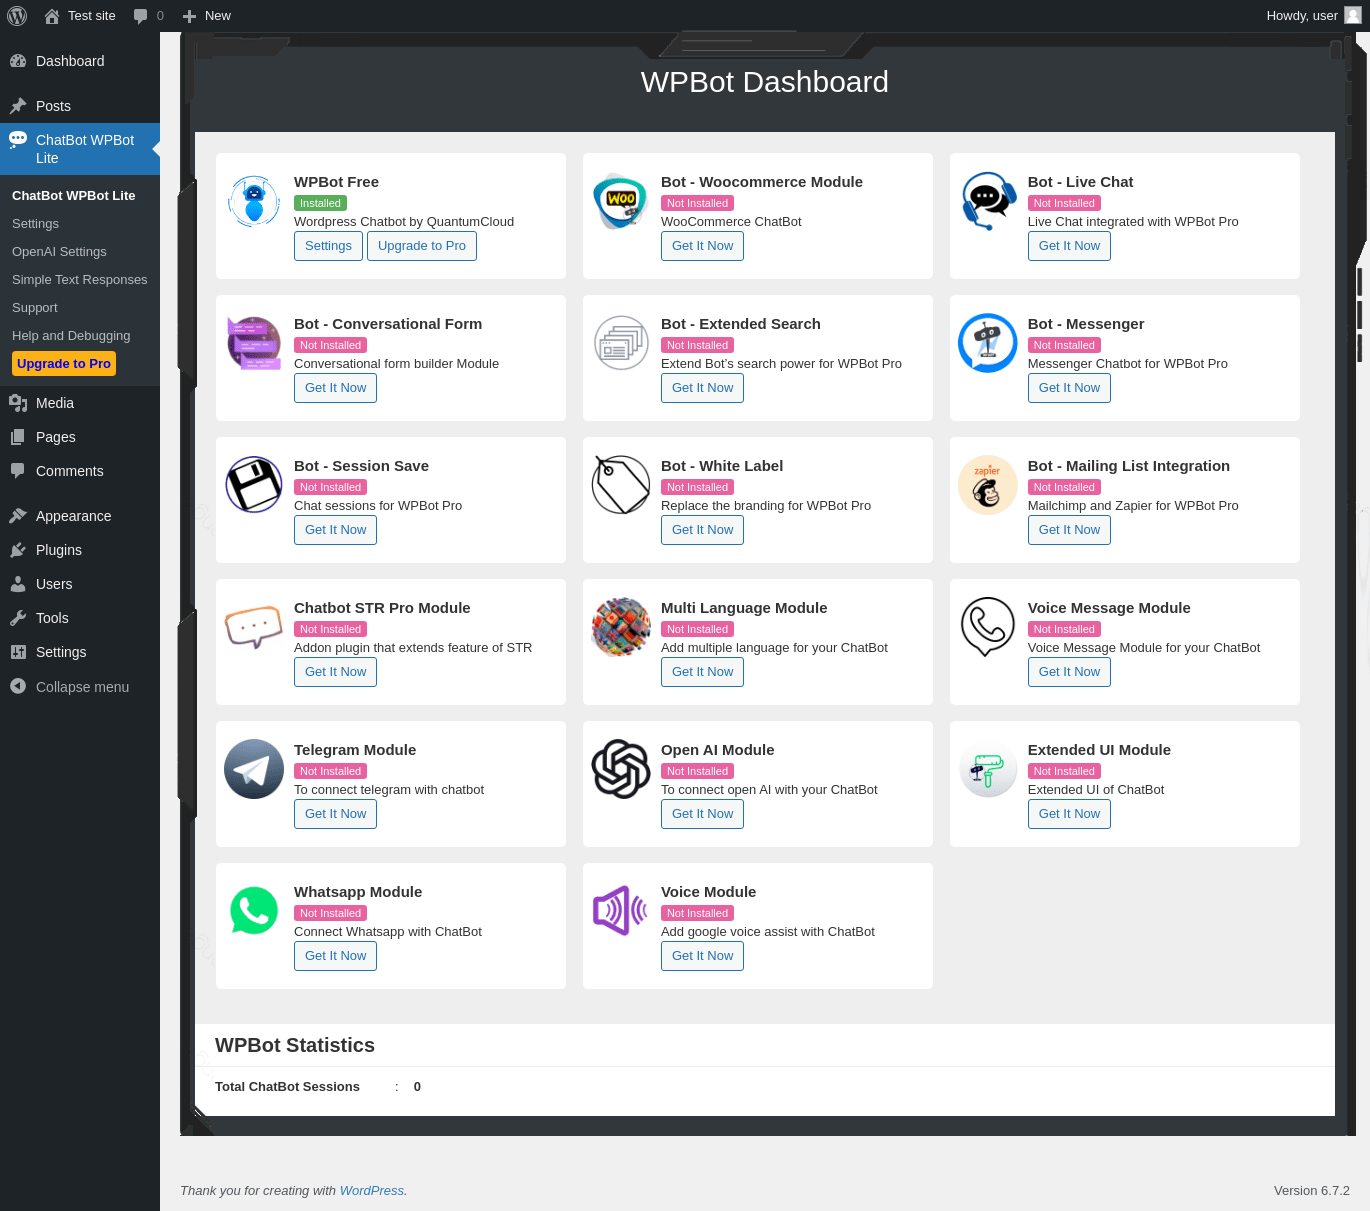This screenshot has width=1370, height=1211.
Task: Click the Whatsapp Module green icon
Action: pos(254,911)
